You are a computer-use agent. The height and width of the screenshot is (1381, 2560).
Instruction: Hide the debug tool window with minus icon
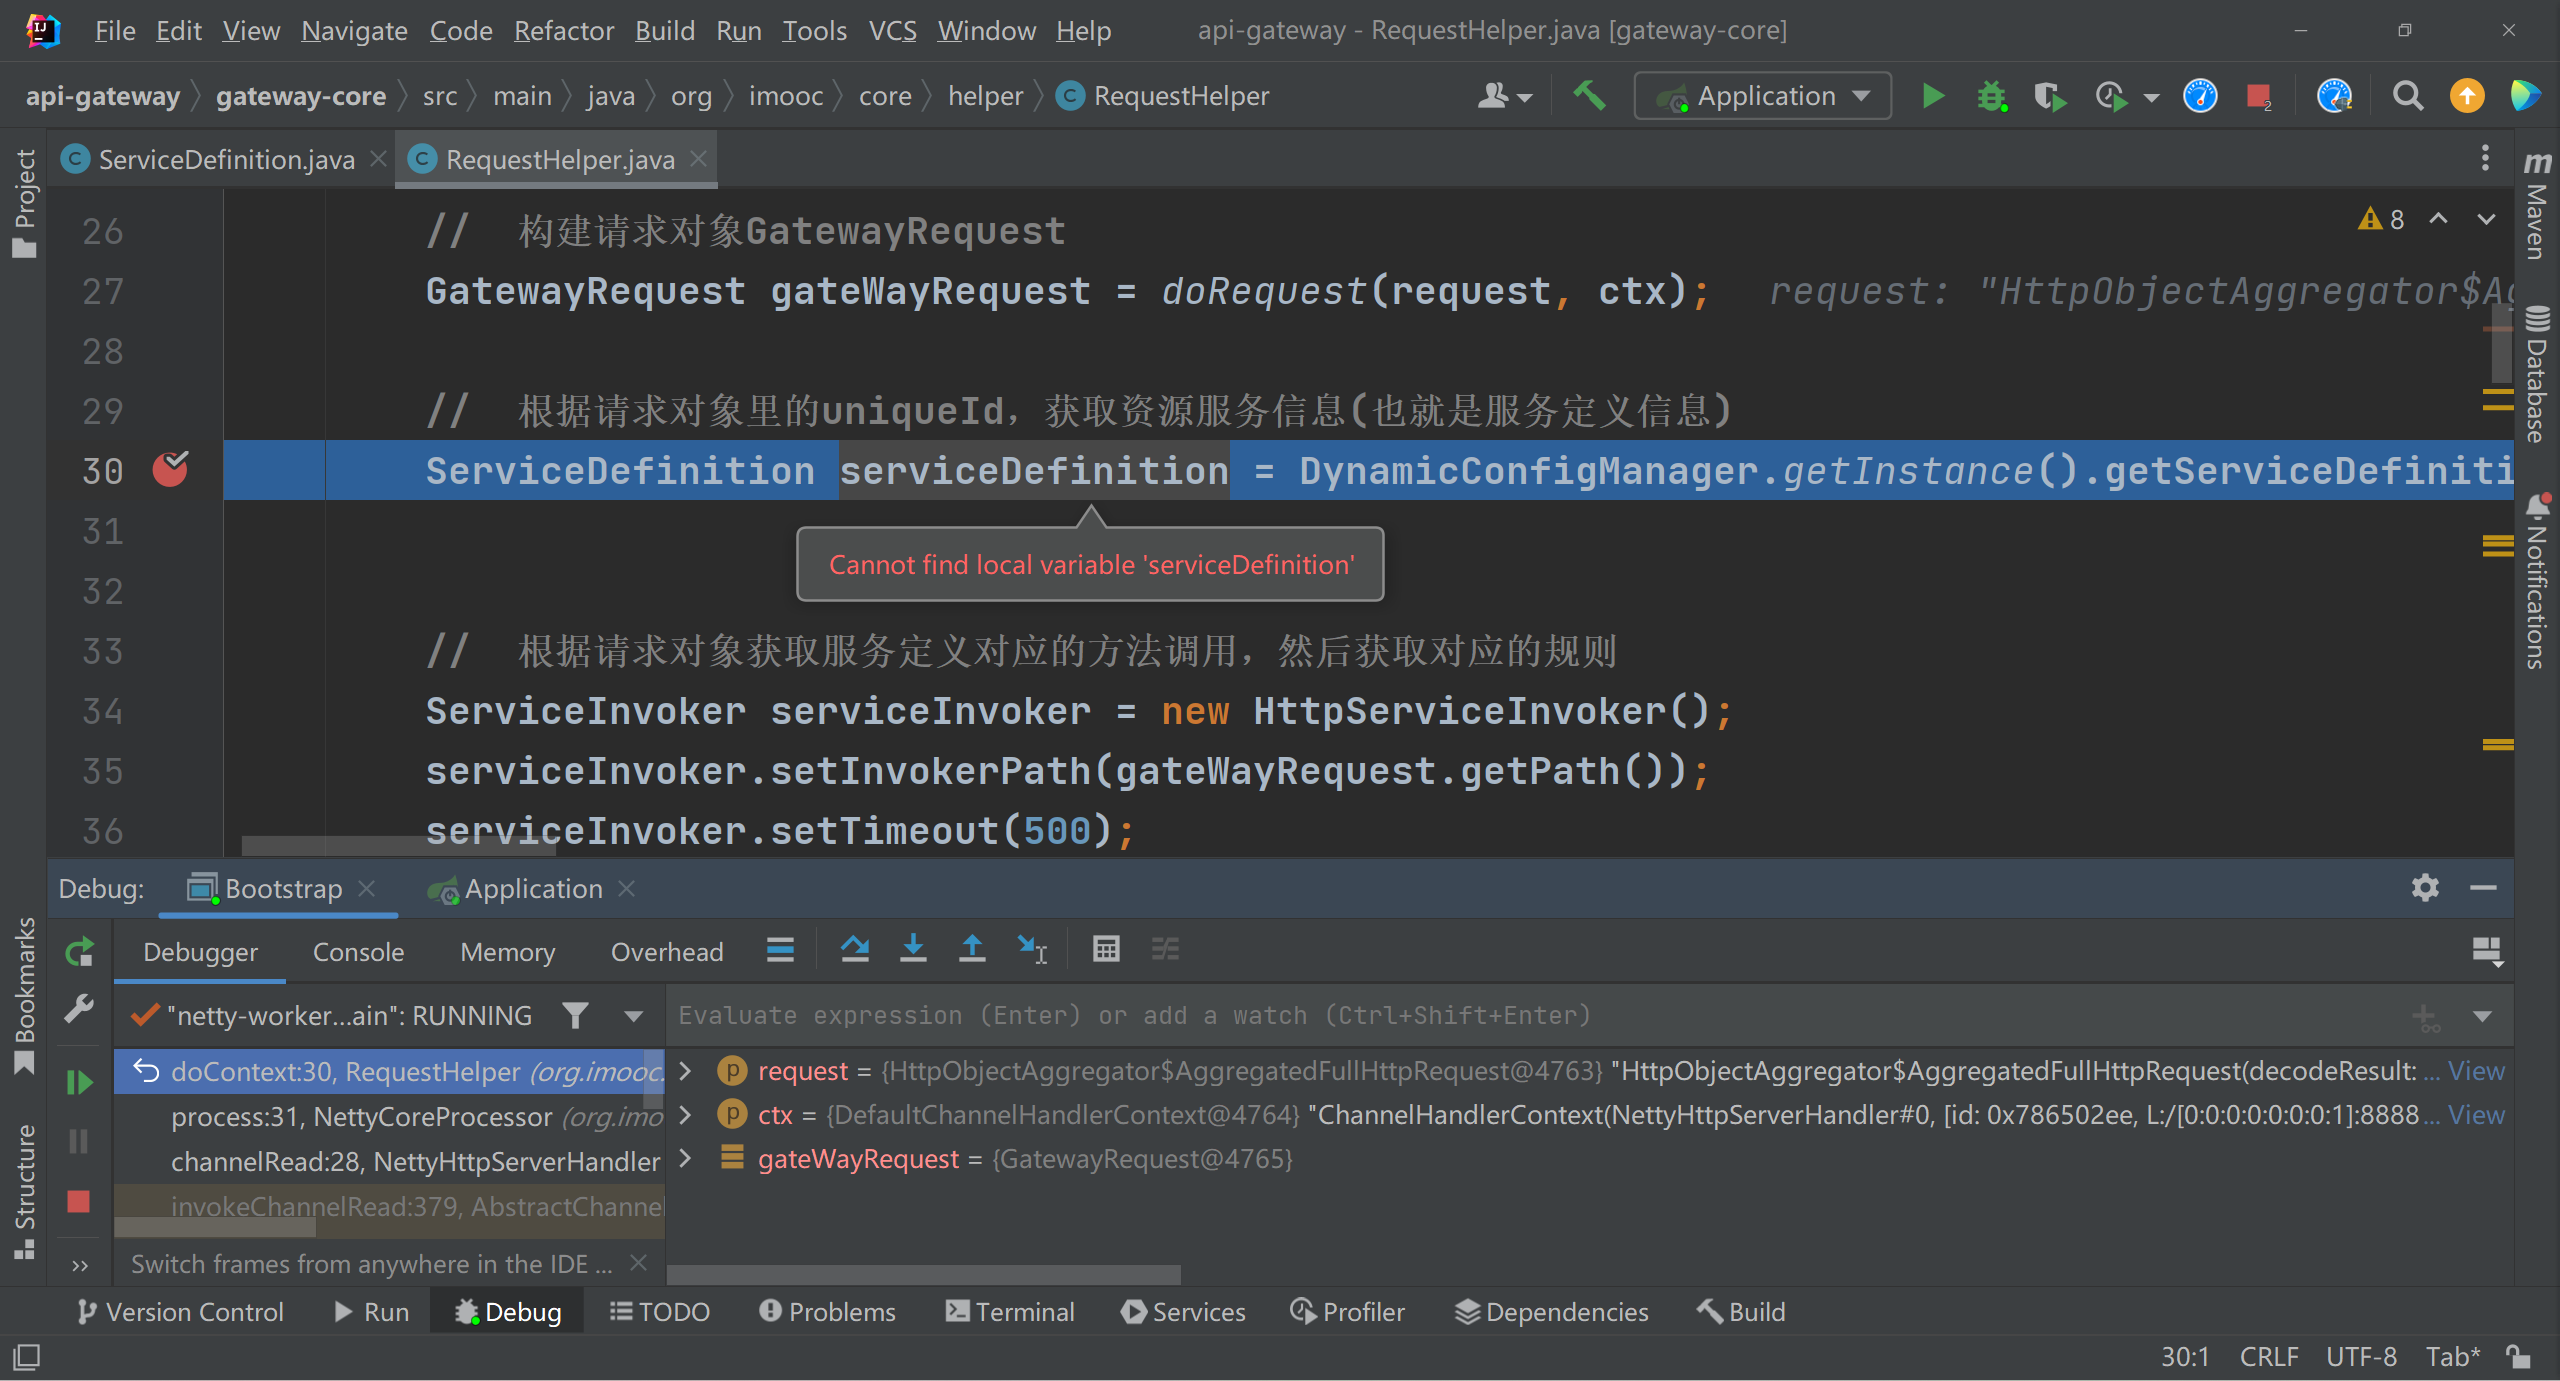[2483, 888]
